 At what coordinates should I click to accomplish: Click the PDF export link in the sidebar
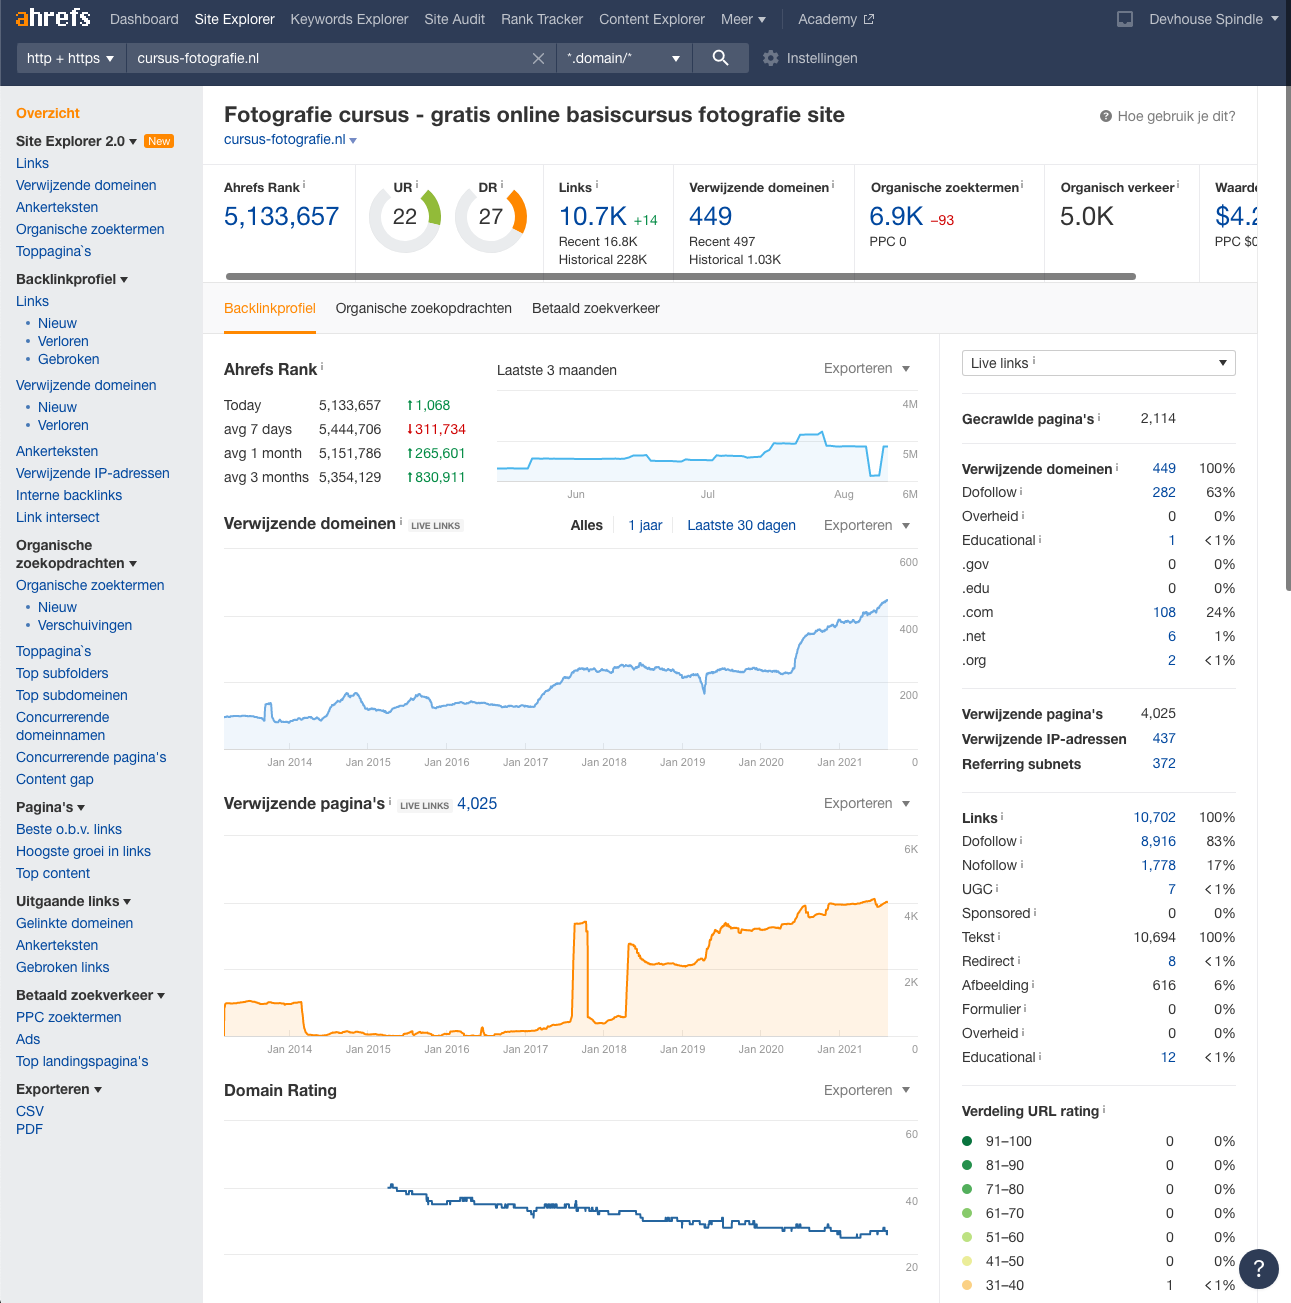point(30,1129)
